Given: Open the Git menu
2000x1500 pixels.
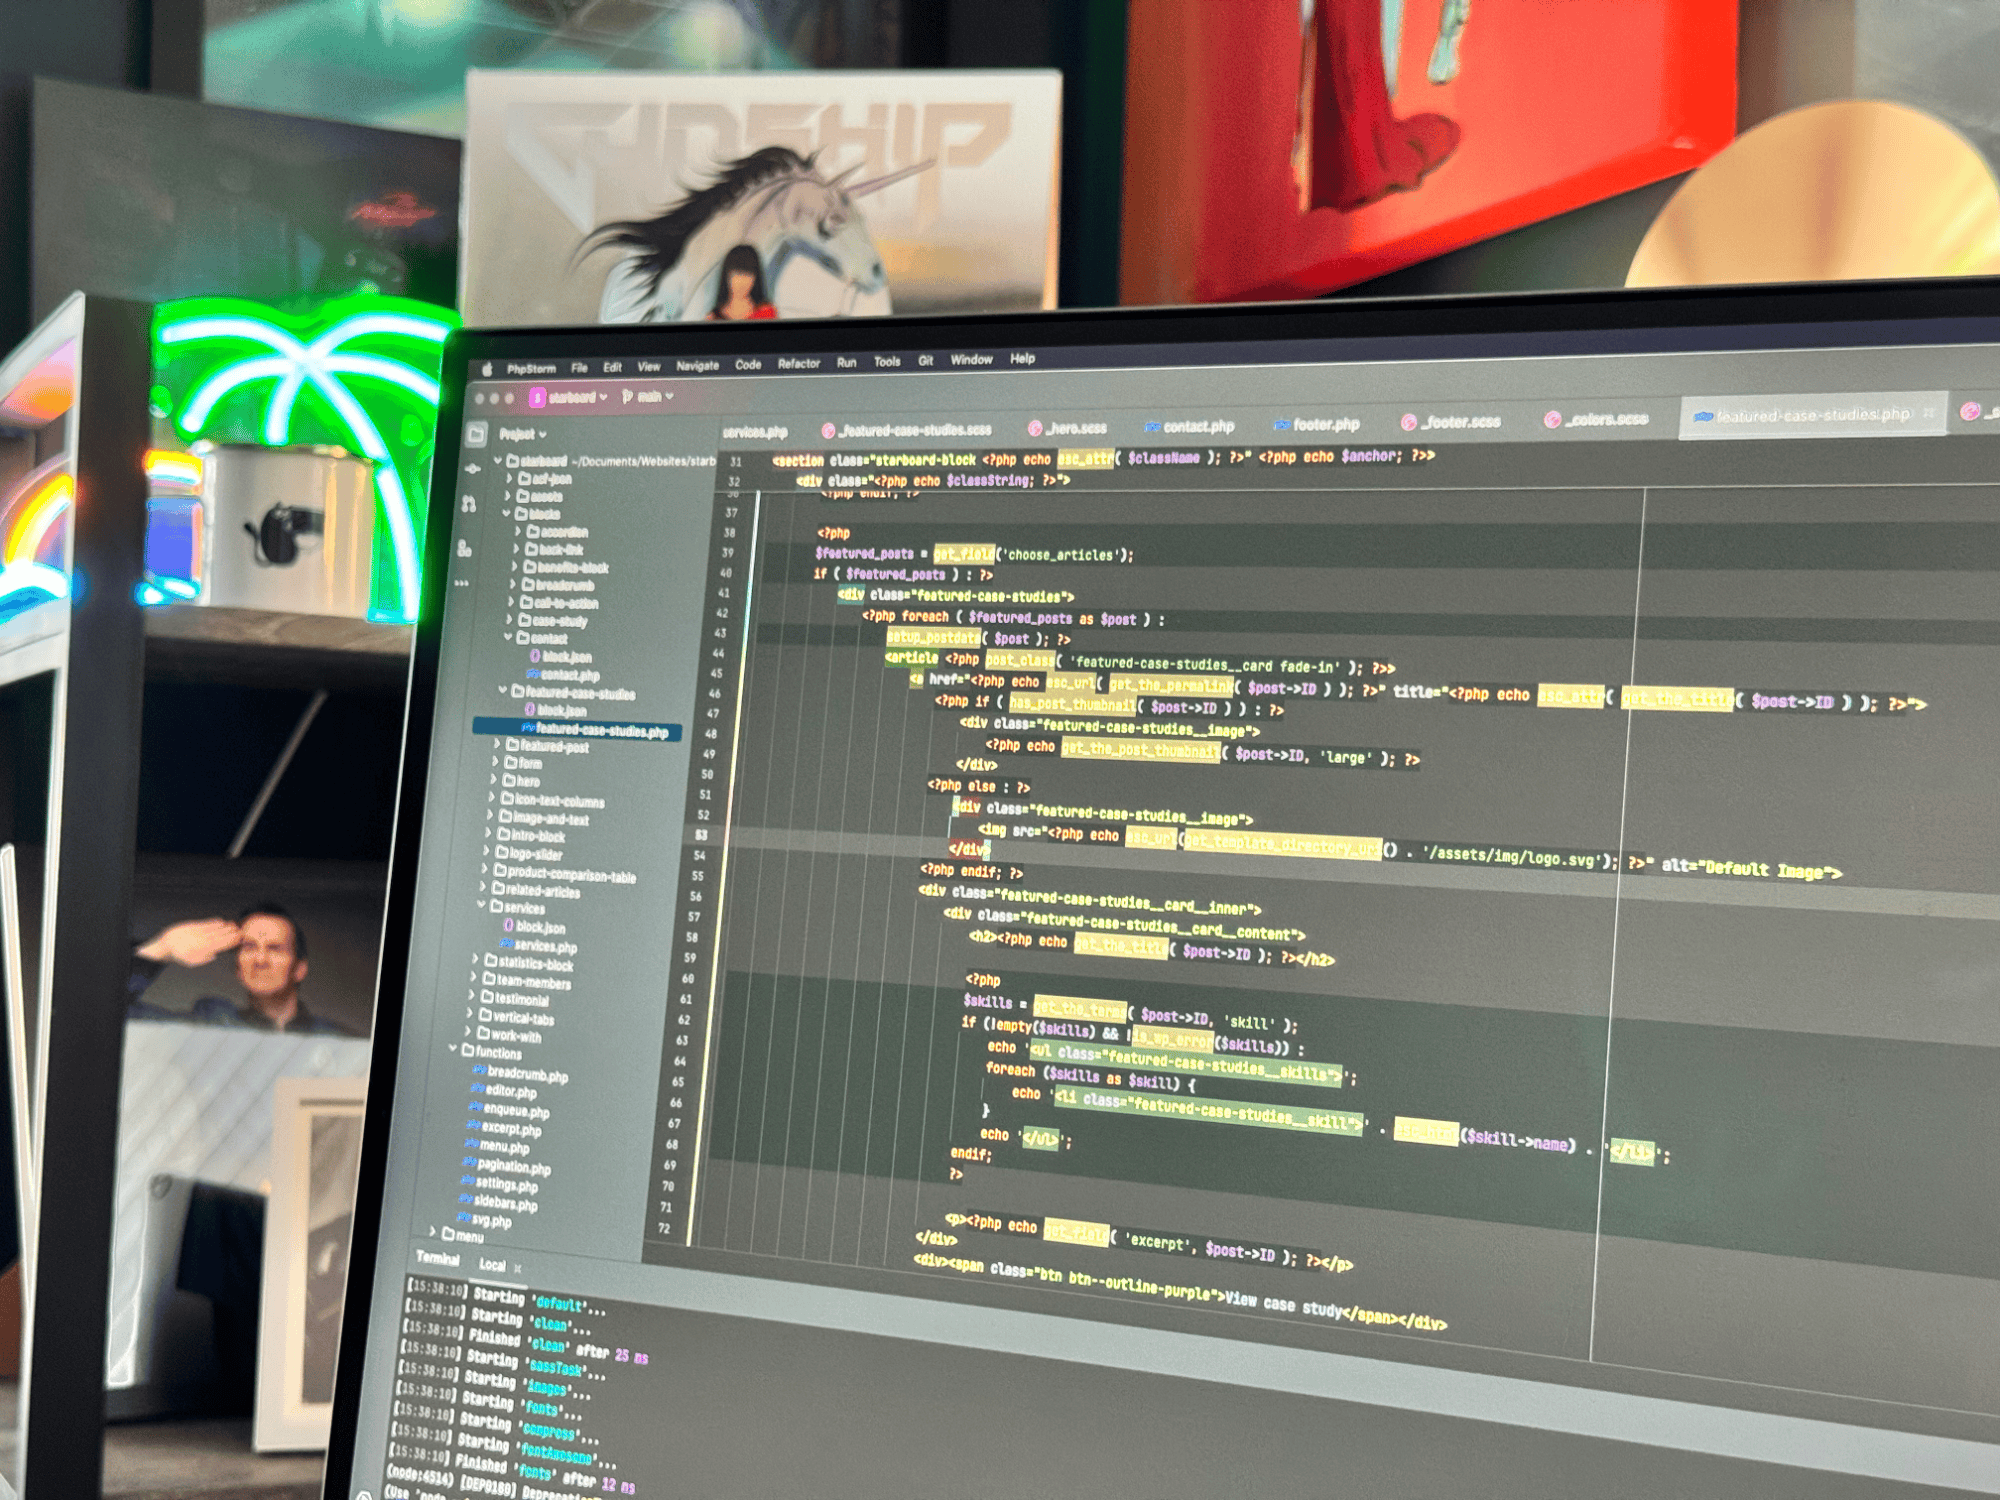Looking at the screenshot, I should click(x=926, y=361).
